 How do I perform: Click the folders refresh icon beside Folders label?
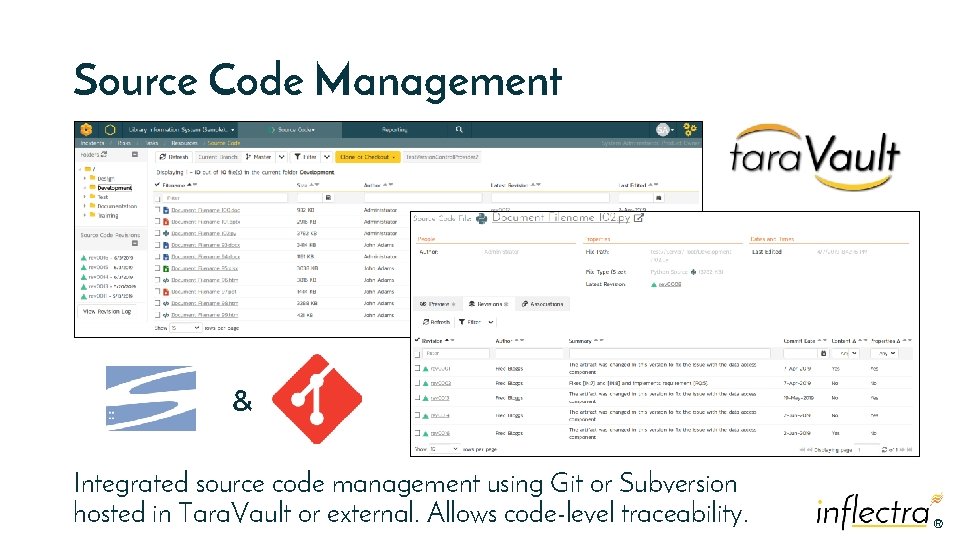click(x=104, y=154)
